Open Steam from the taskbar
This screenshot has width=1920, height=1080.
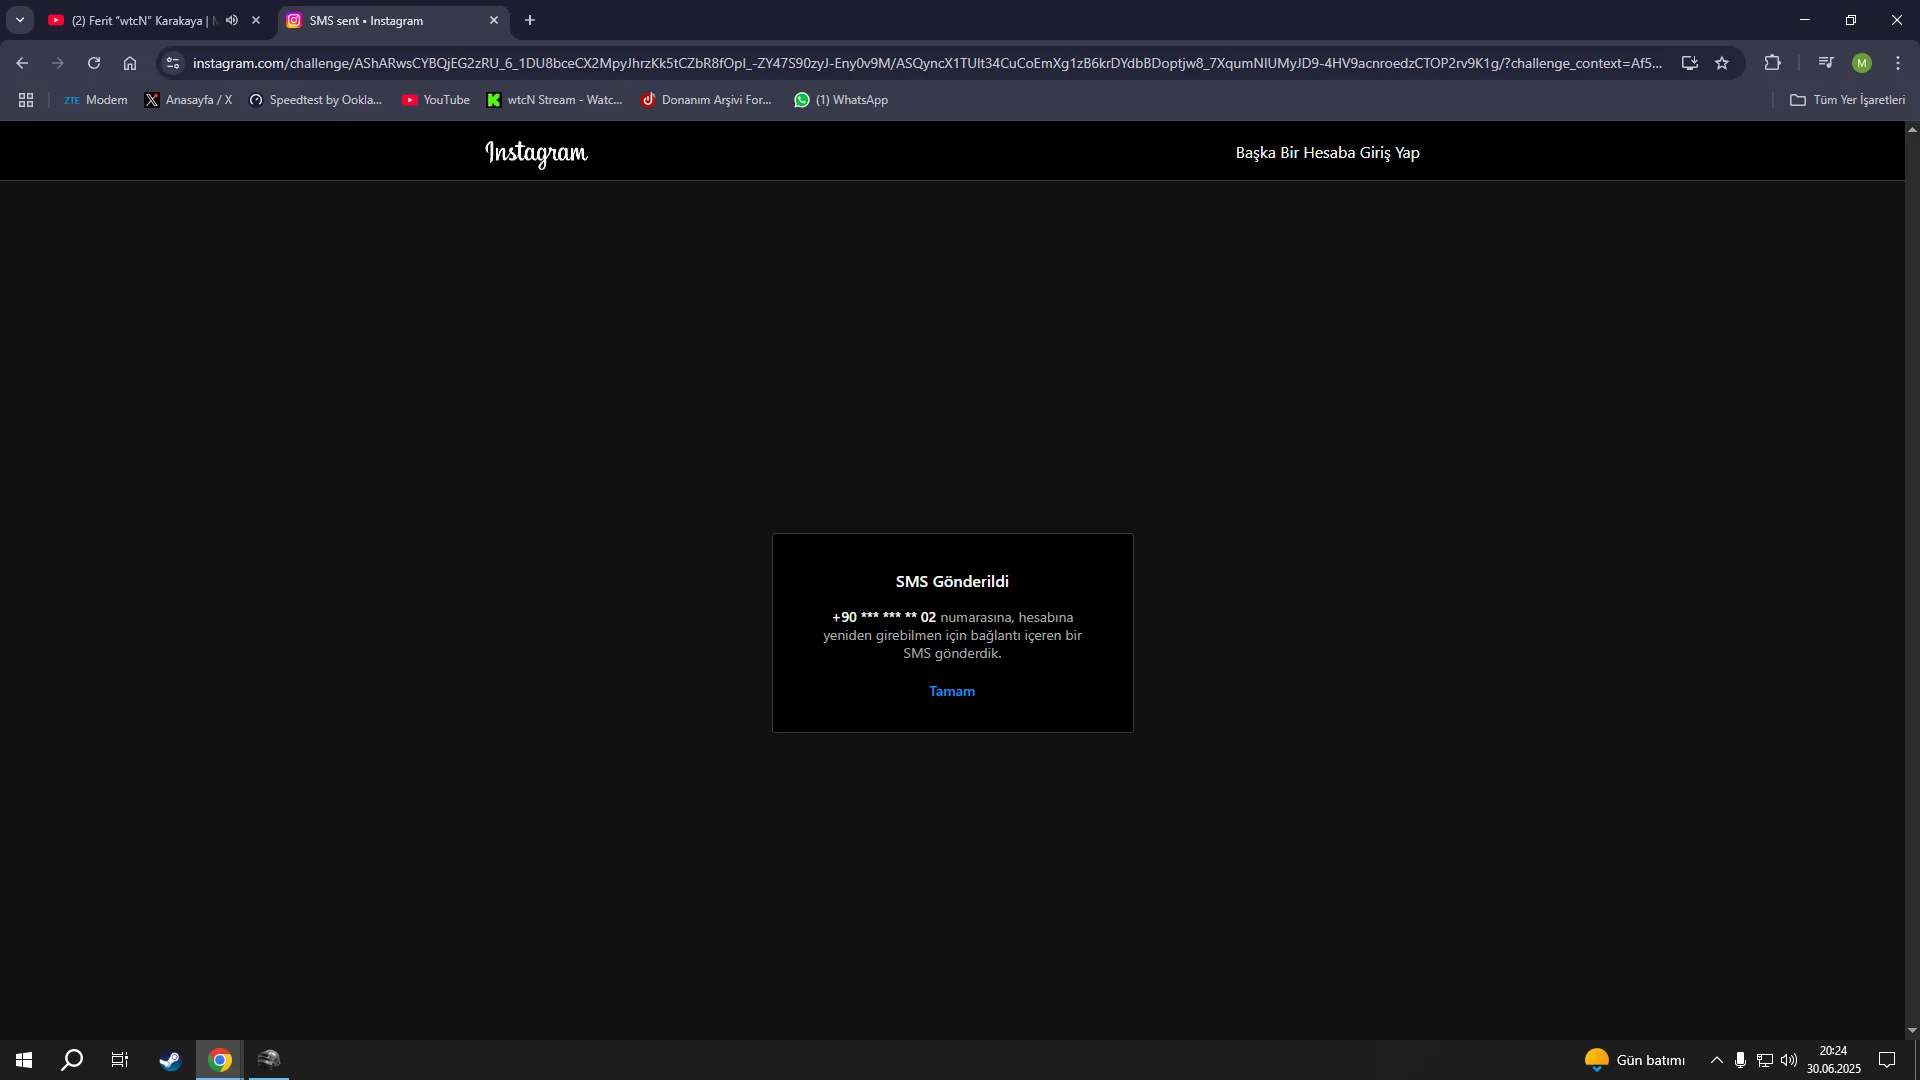[170, 1060]
